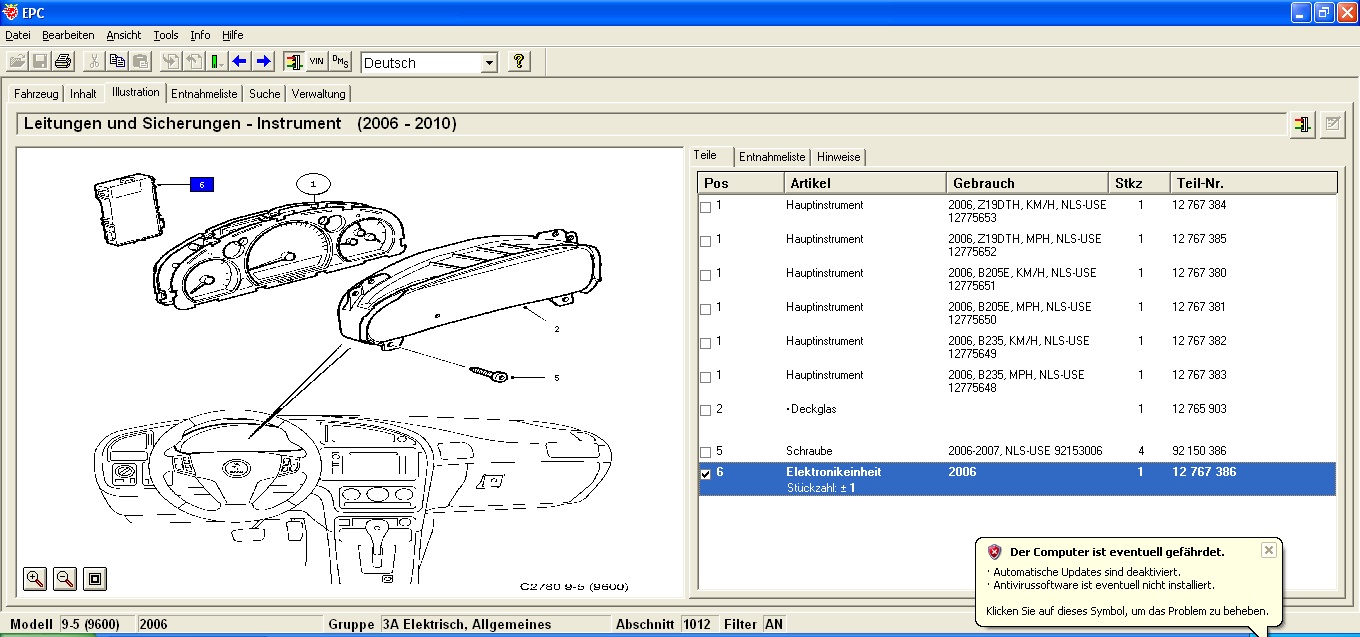The height and width of the screenshot is (637, 1360).
Task: Open help with the question mark icon
Action: pyautogui.click(x=518, y=62)
